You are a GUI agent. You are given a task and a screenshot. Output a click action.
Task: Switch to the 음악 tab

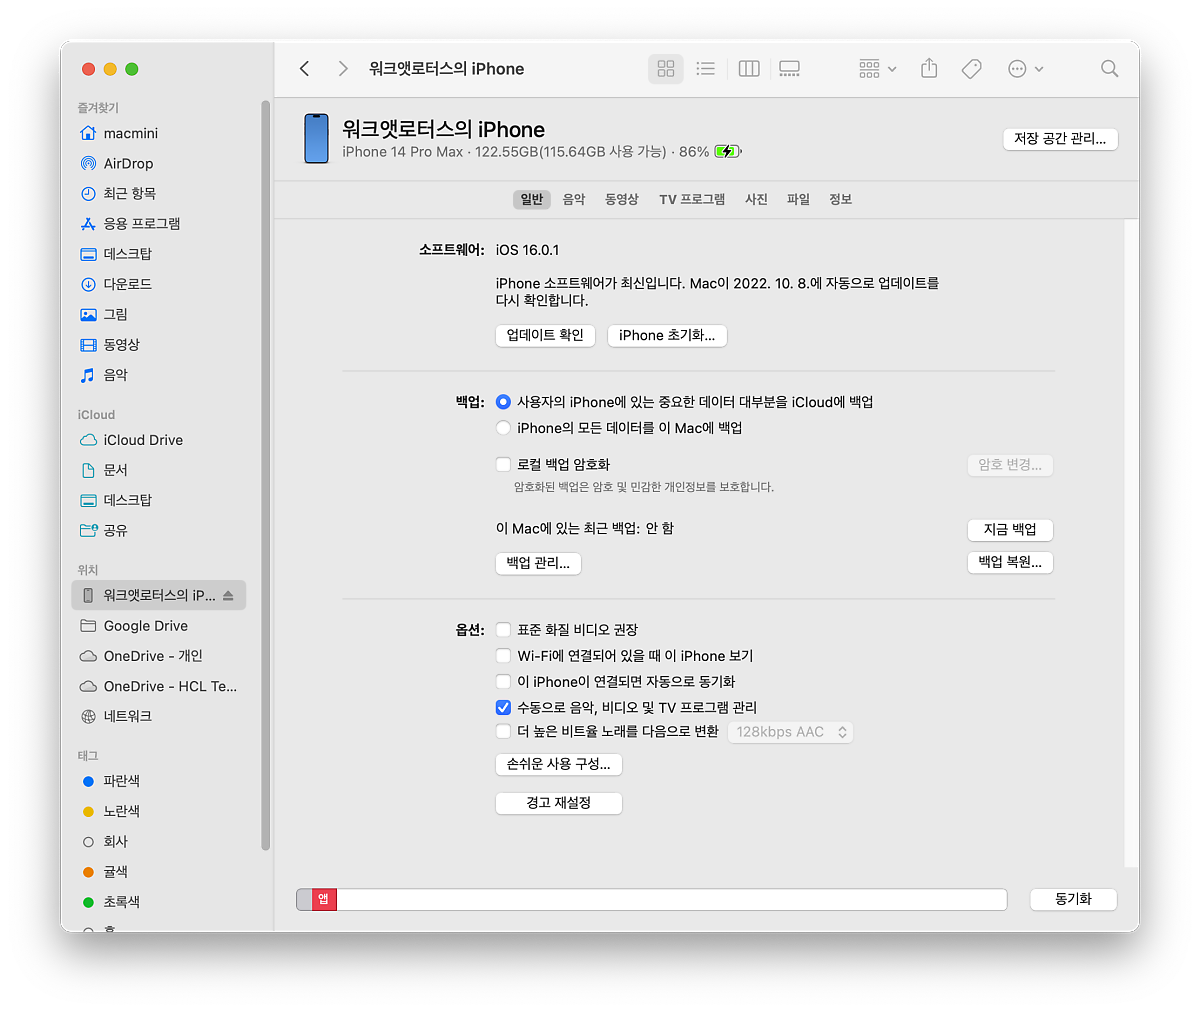pyautogui.click(x=574, y=199)
